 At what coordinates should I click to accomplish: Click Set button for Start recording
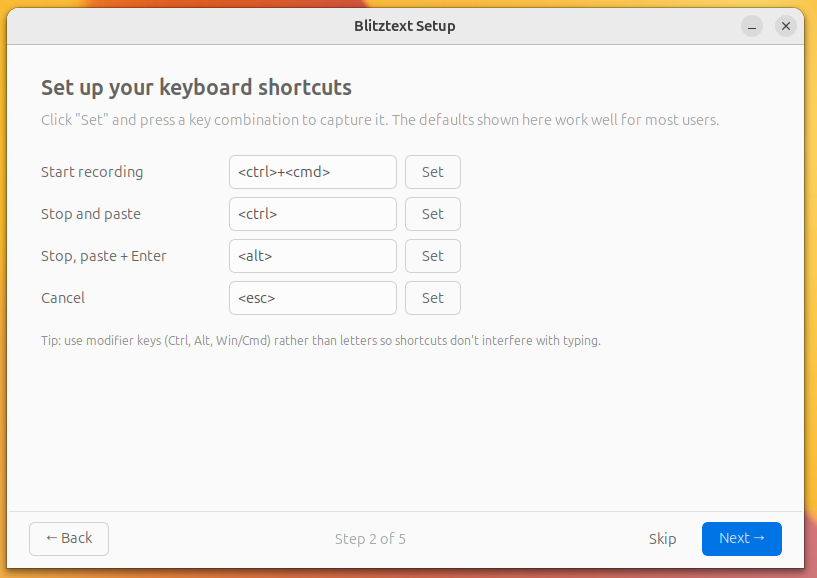click(x=432, y=172)
